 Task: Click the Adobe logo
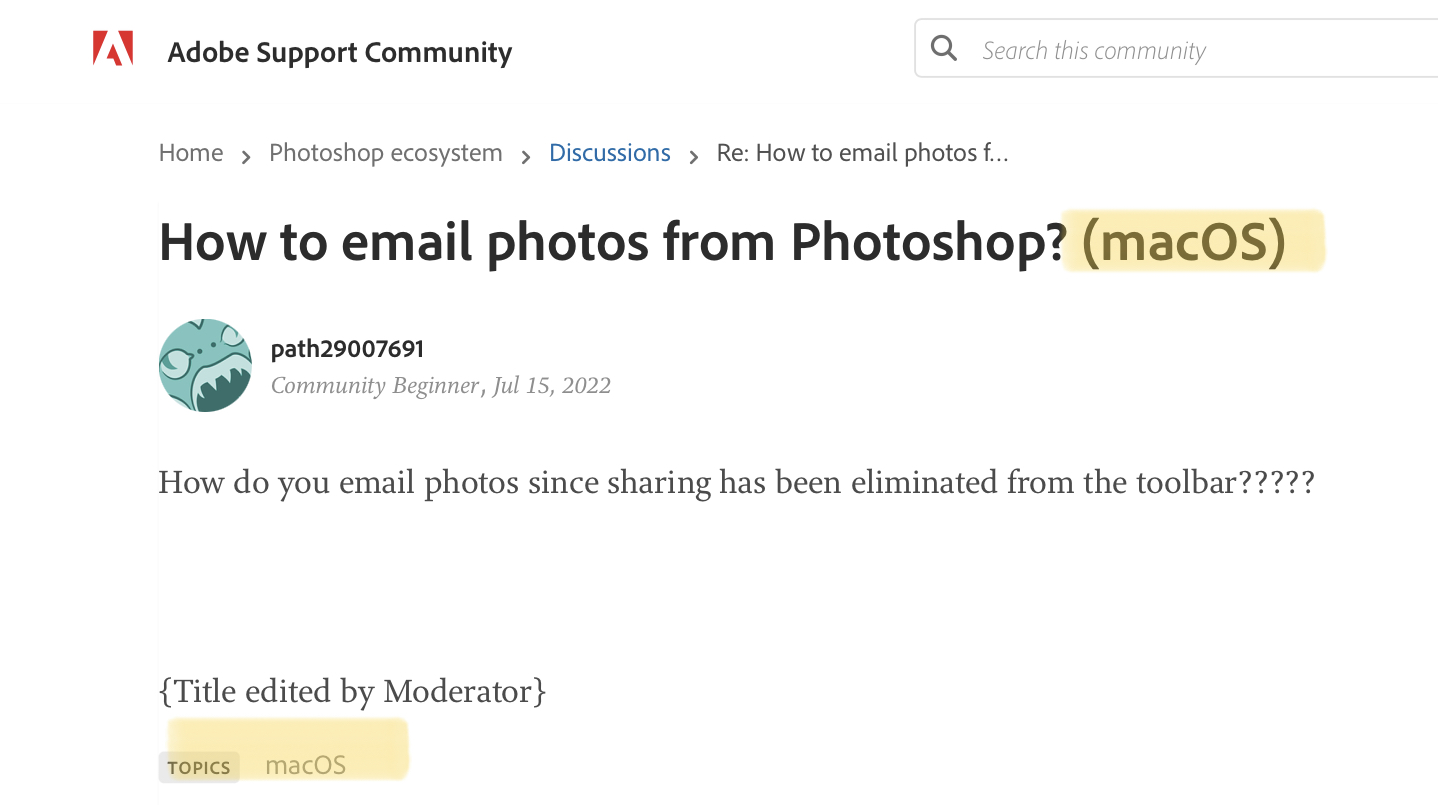tap(113, 47)
